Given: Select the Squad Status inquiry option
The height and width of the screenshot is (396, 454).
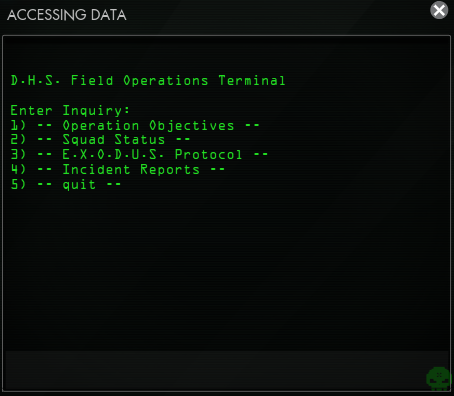Looking at the screenshot, I should pyautogui.click(x=100, y=140).
